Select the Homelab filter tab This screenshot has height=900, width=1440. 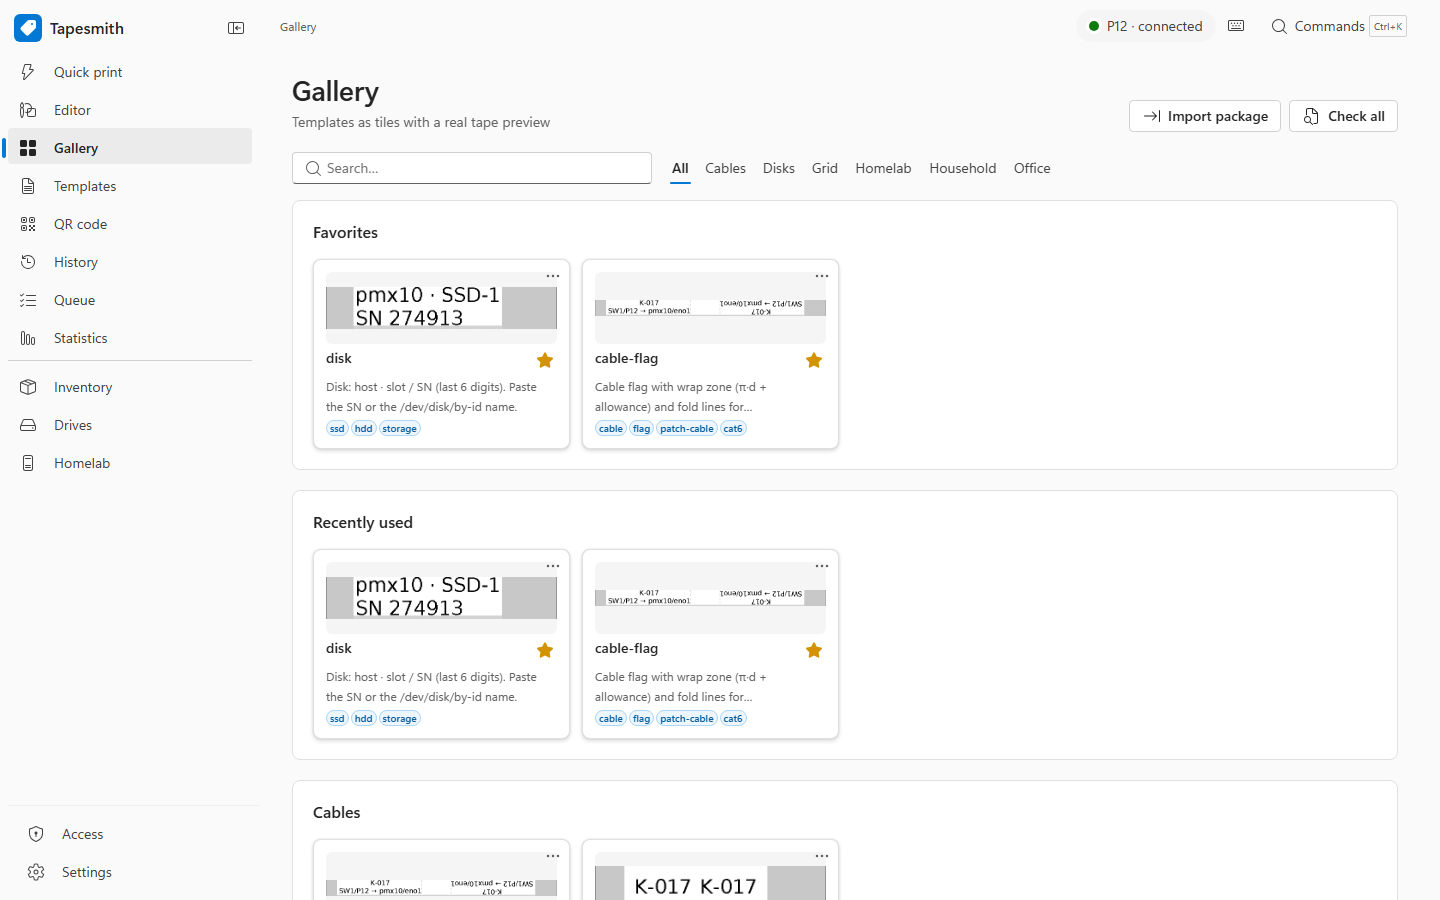(x=883, y=168)
